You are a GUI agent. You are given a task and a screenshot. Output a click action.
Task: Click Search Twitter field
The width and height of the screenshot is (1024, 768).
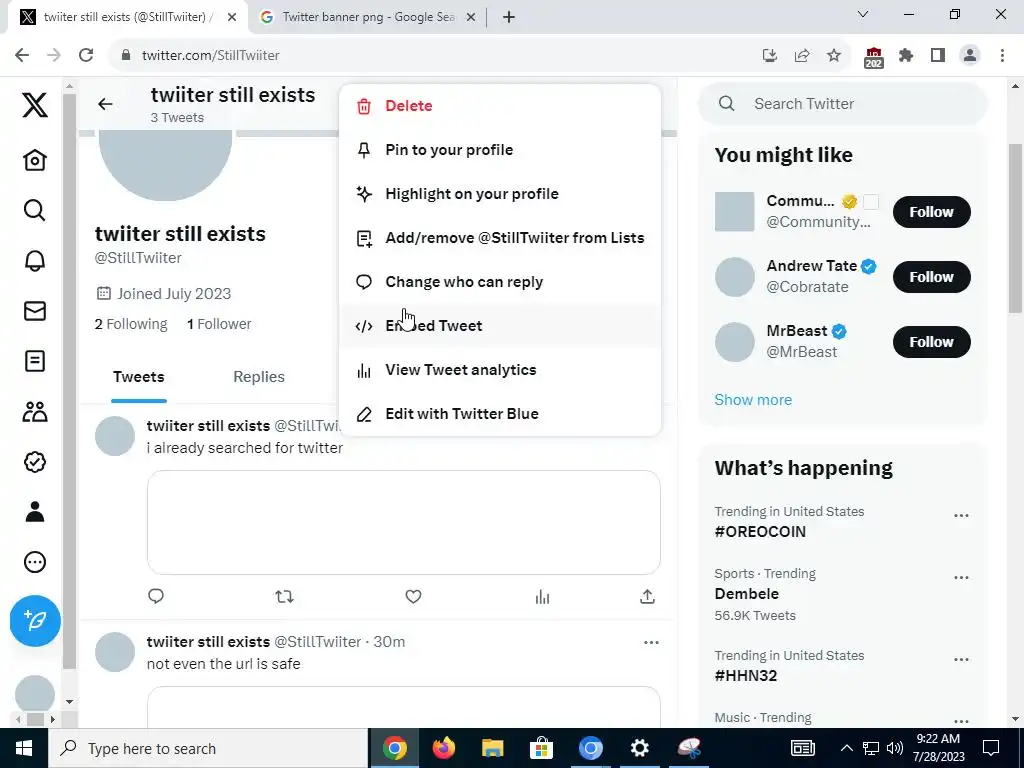click(x=842, y=104)
